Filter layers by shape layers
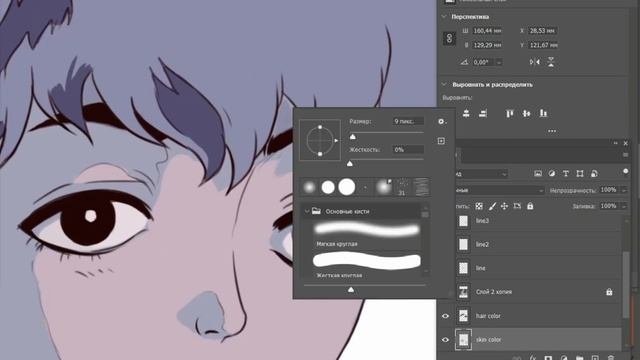Viewport: 640px width, 360px height. (x=580, y=174)
